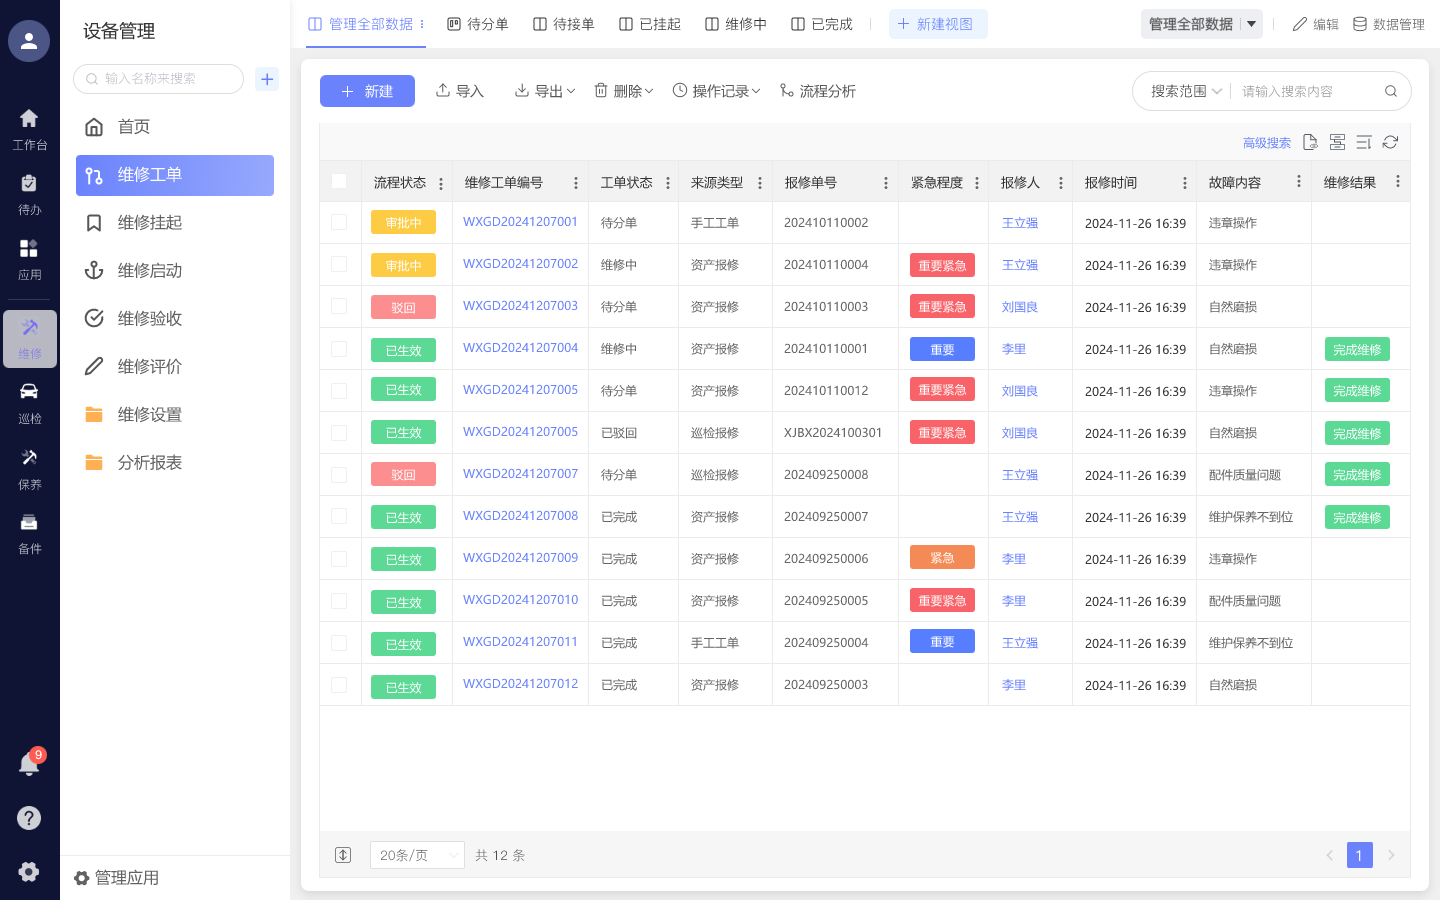Image resolution: width=1440 pixels, height=900 pixels.
Task: Open 工单状态 column options menu
Action: point(668,183)
